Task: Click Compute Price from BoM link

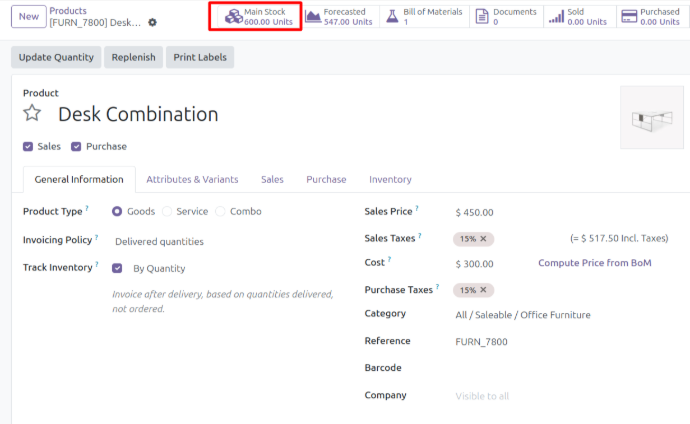Action: (596, 263)
